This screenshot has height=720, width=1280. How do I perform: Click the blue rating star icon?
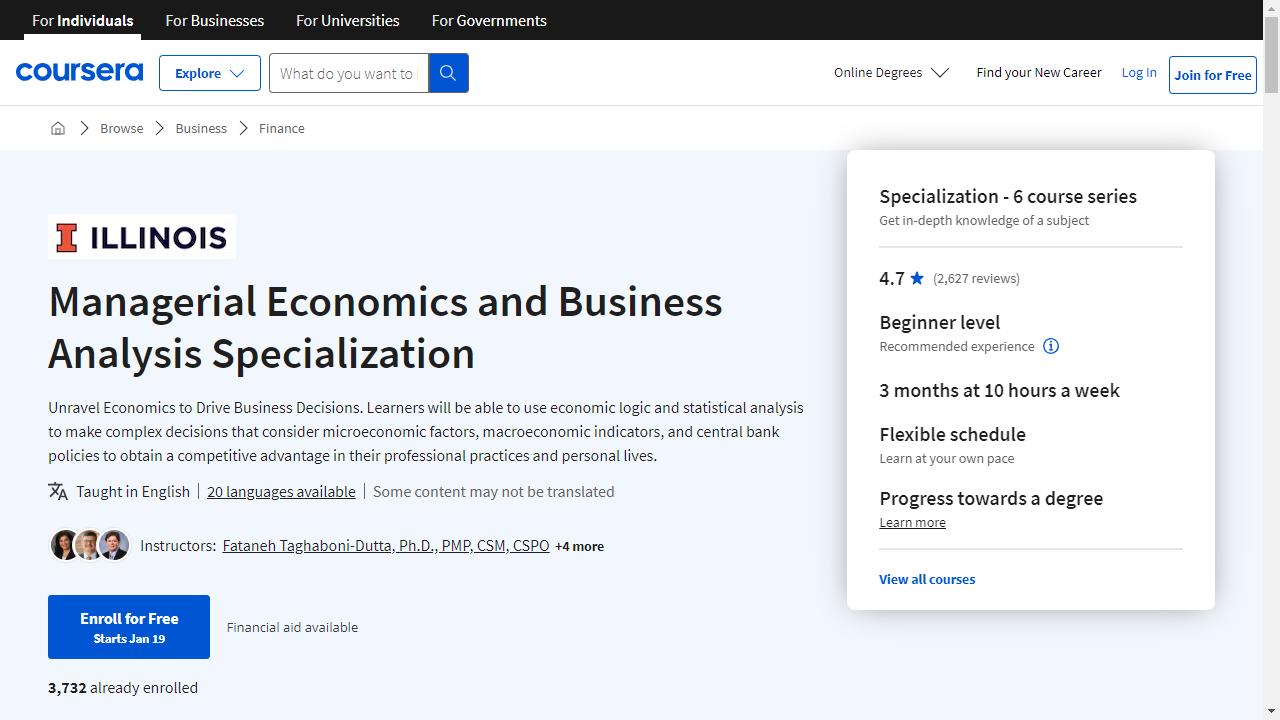tap(917, 278)
